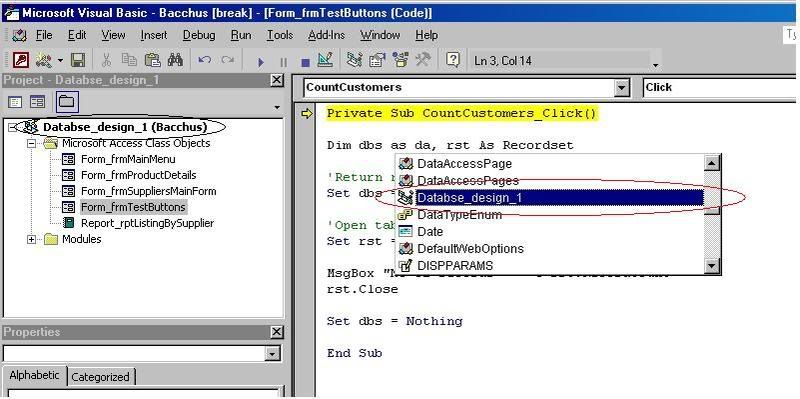Click the Reset stop icon
Viewport: 800px width, 399px height.
[x=305, y=62]
